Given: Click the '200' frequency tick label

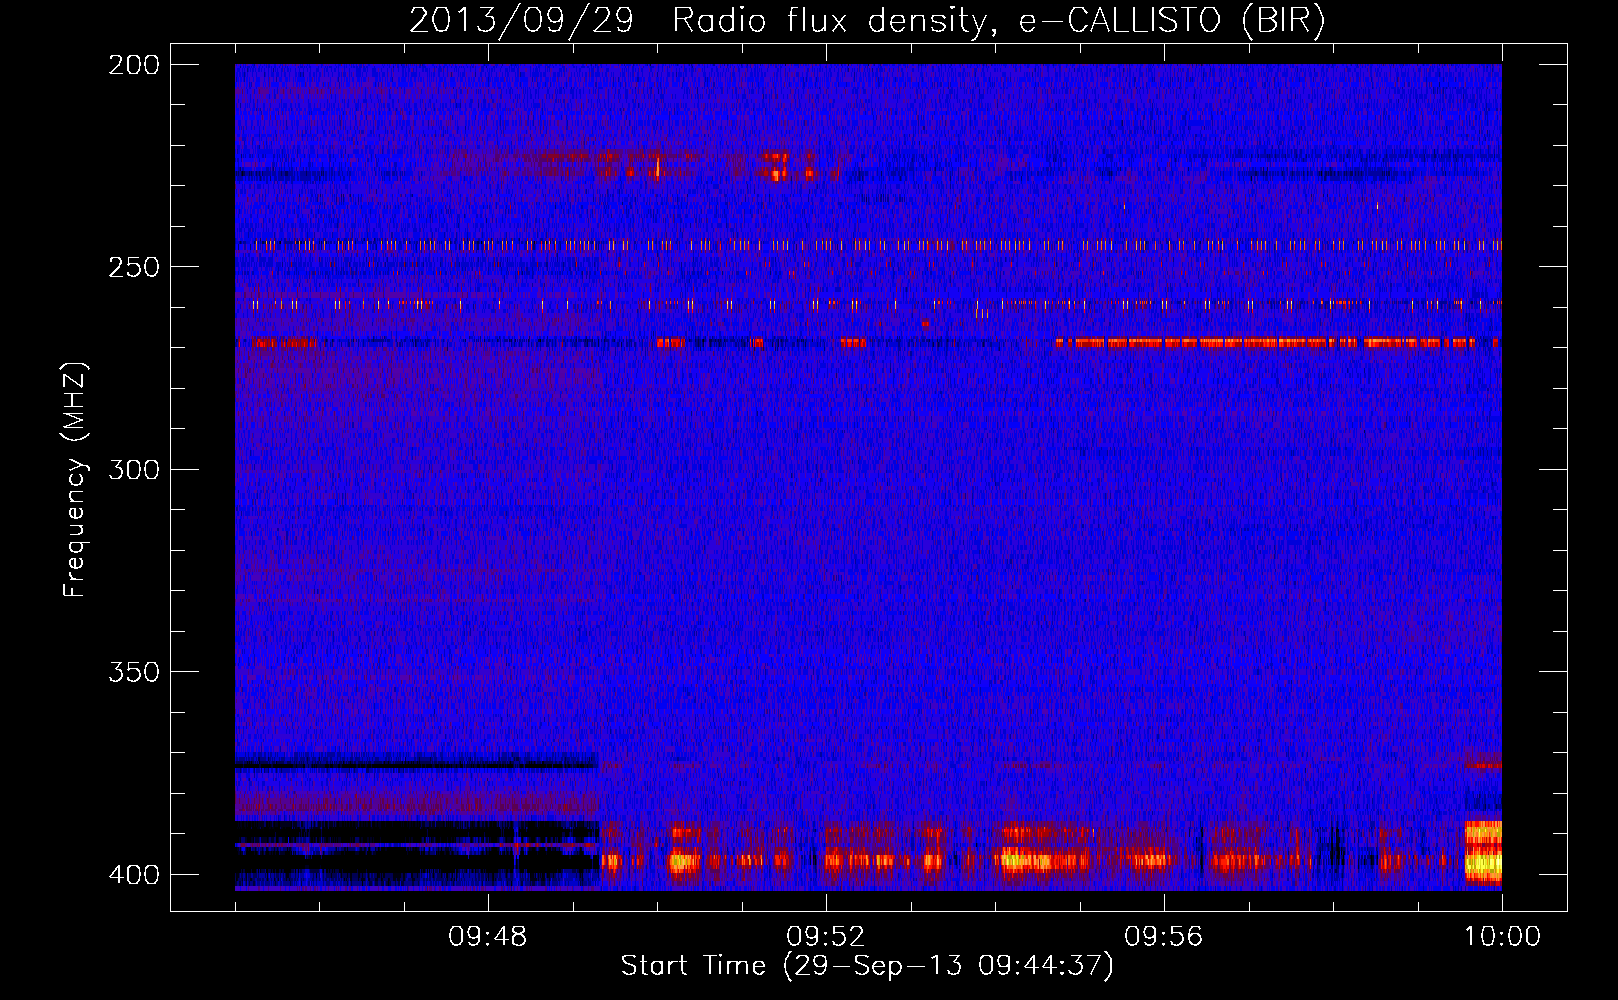Looking at the screenshot, I should pos(134,65).
